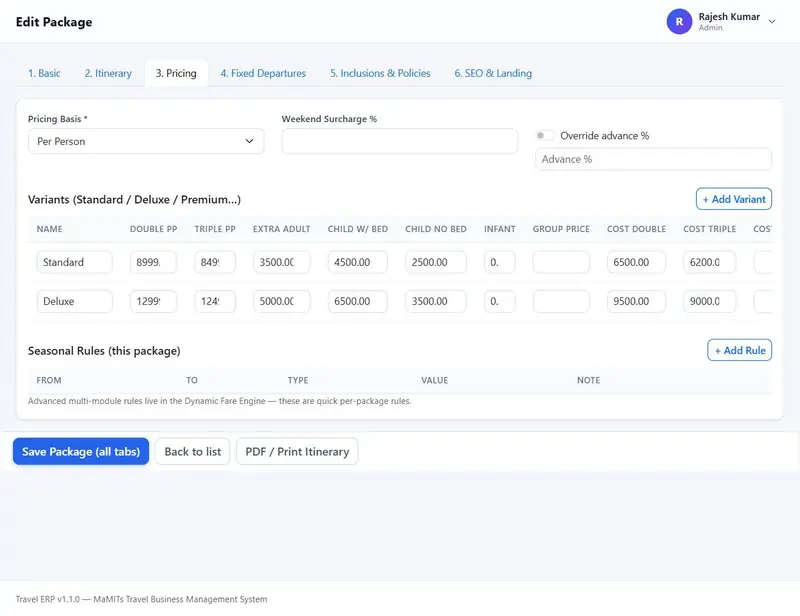
Task: Click Standard Cost Double field 6500.00
Action: pyautogui.click(x=636, y=262)
